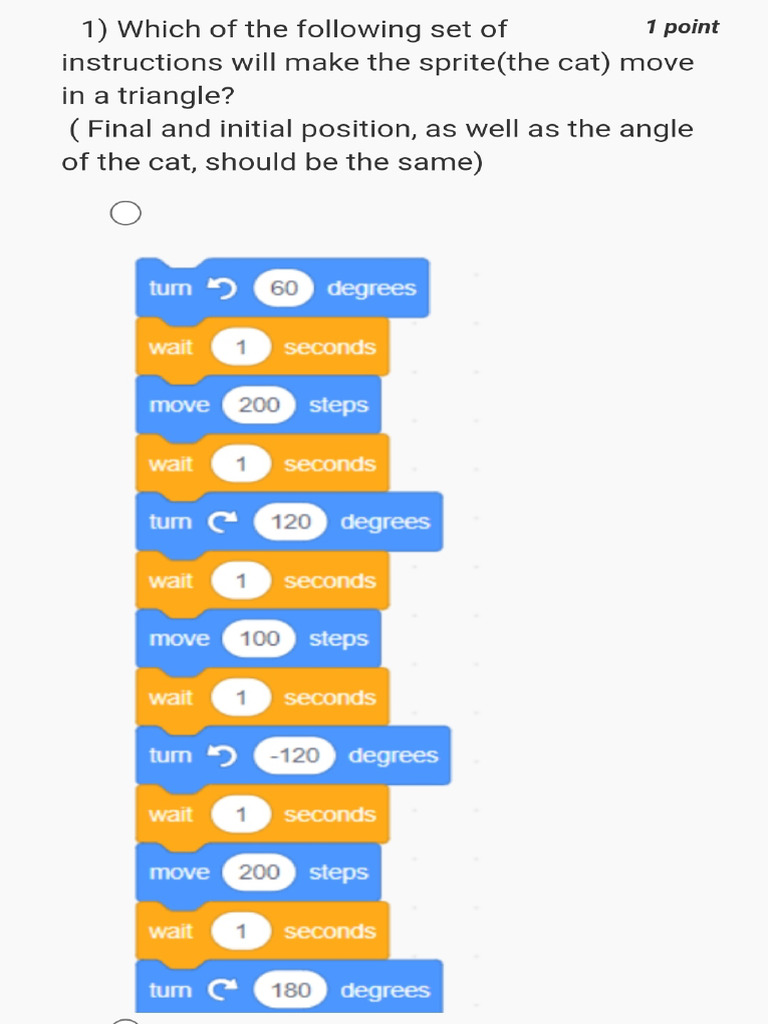Screen dimensions: 768x1024
Task: Click the counterclockwise arrow on turn 60 block
Action: coord(220,289)
